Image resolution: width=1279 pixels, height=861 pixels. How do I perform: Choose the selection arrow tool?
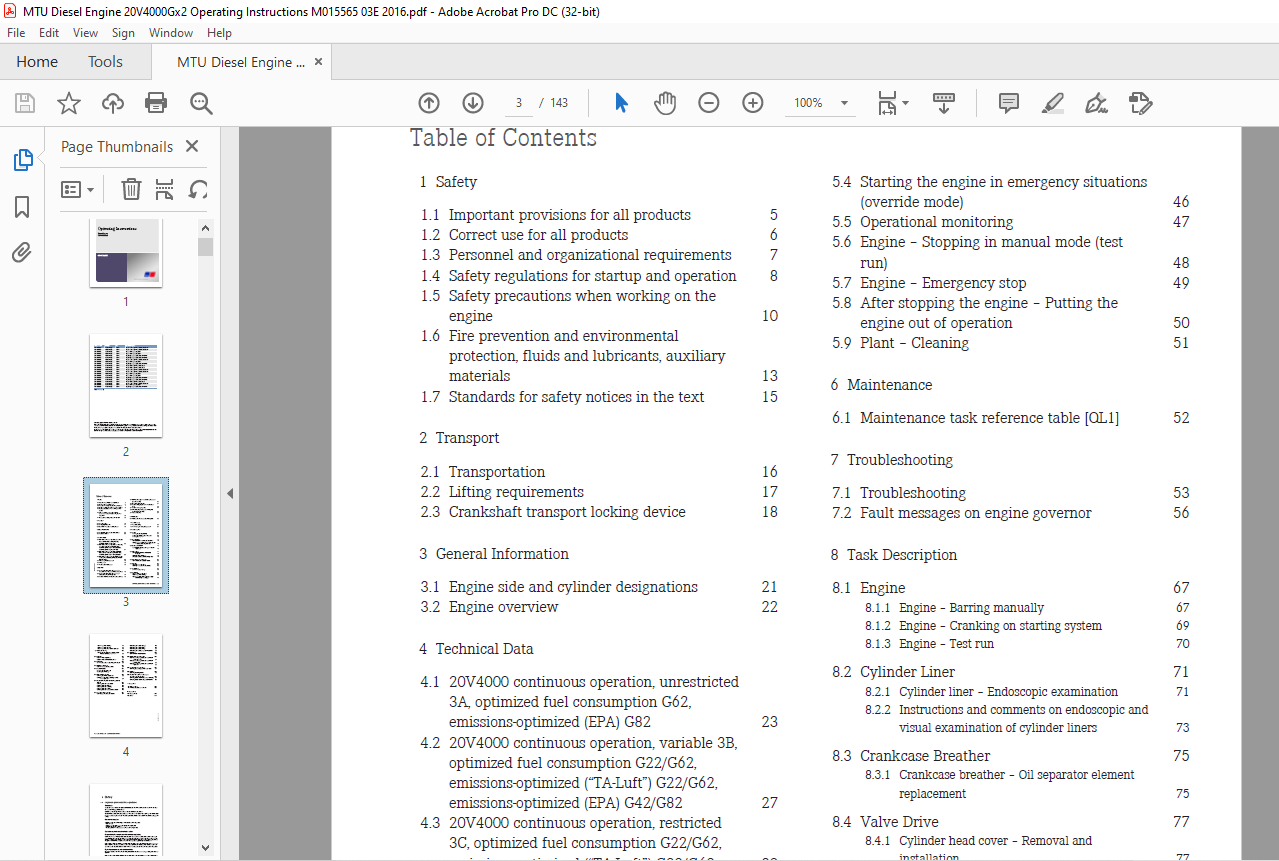tap(621, 103)
